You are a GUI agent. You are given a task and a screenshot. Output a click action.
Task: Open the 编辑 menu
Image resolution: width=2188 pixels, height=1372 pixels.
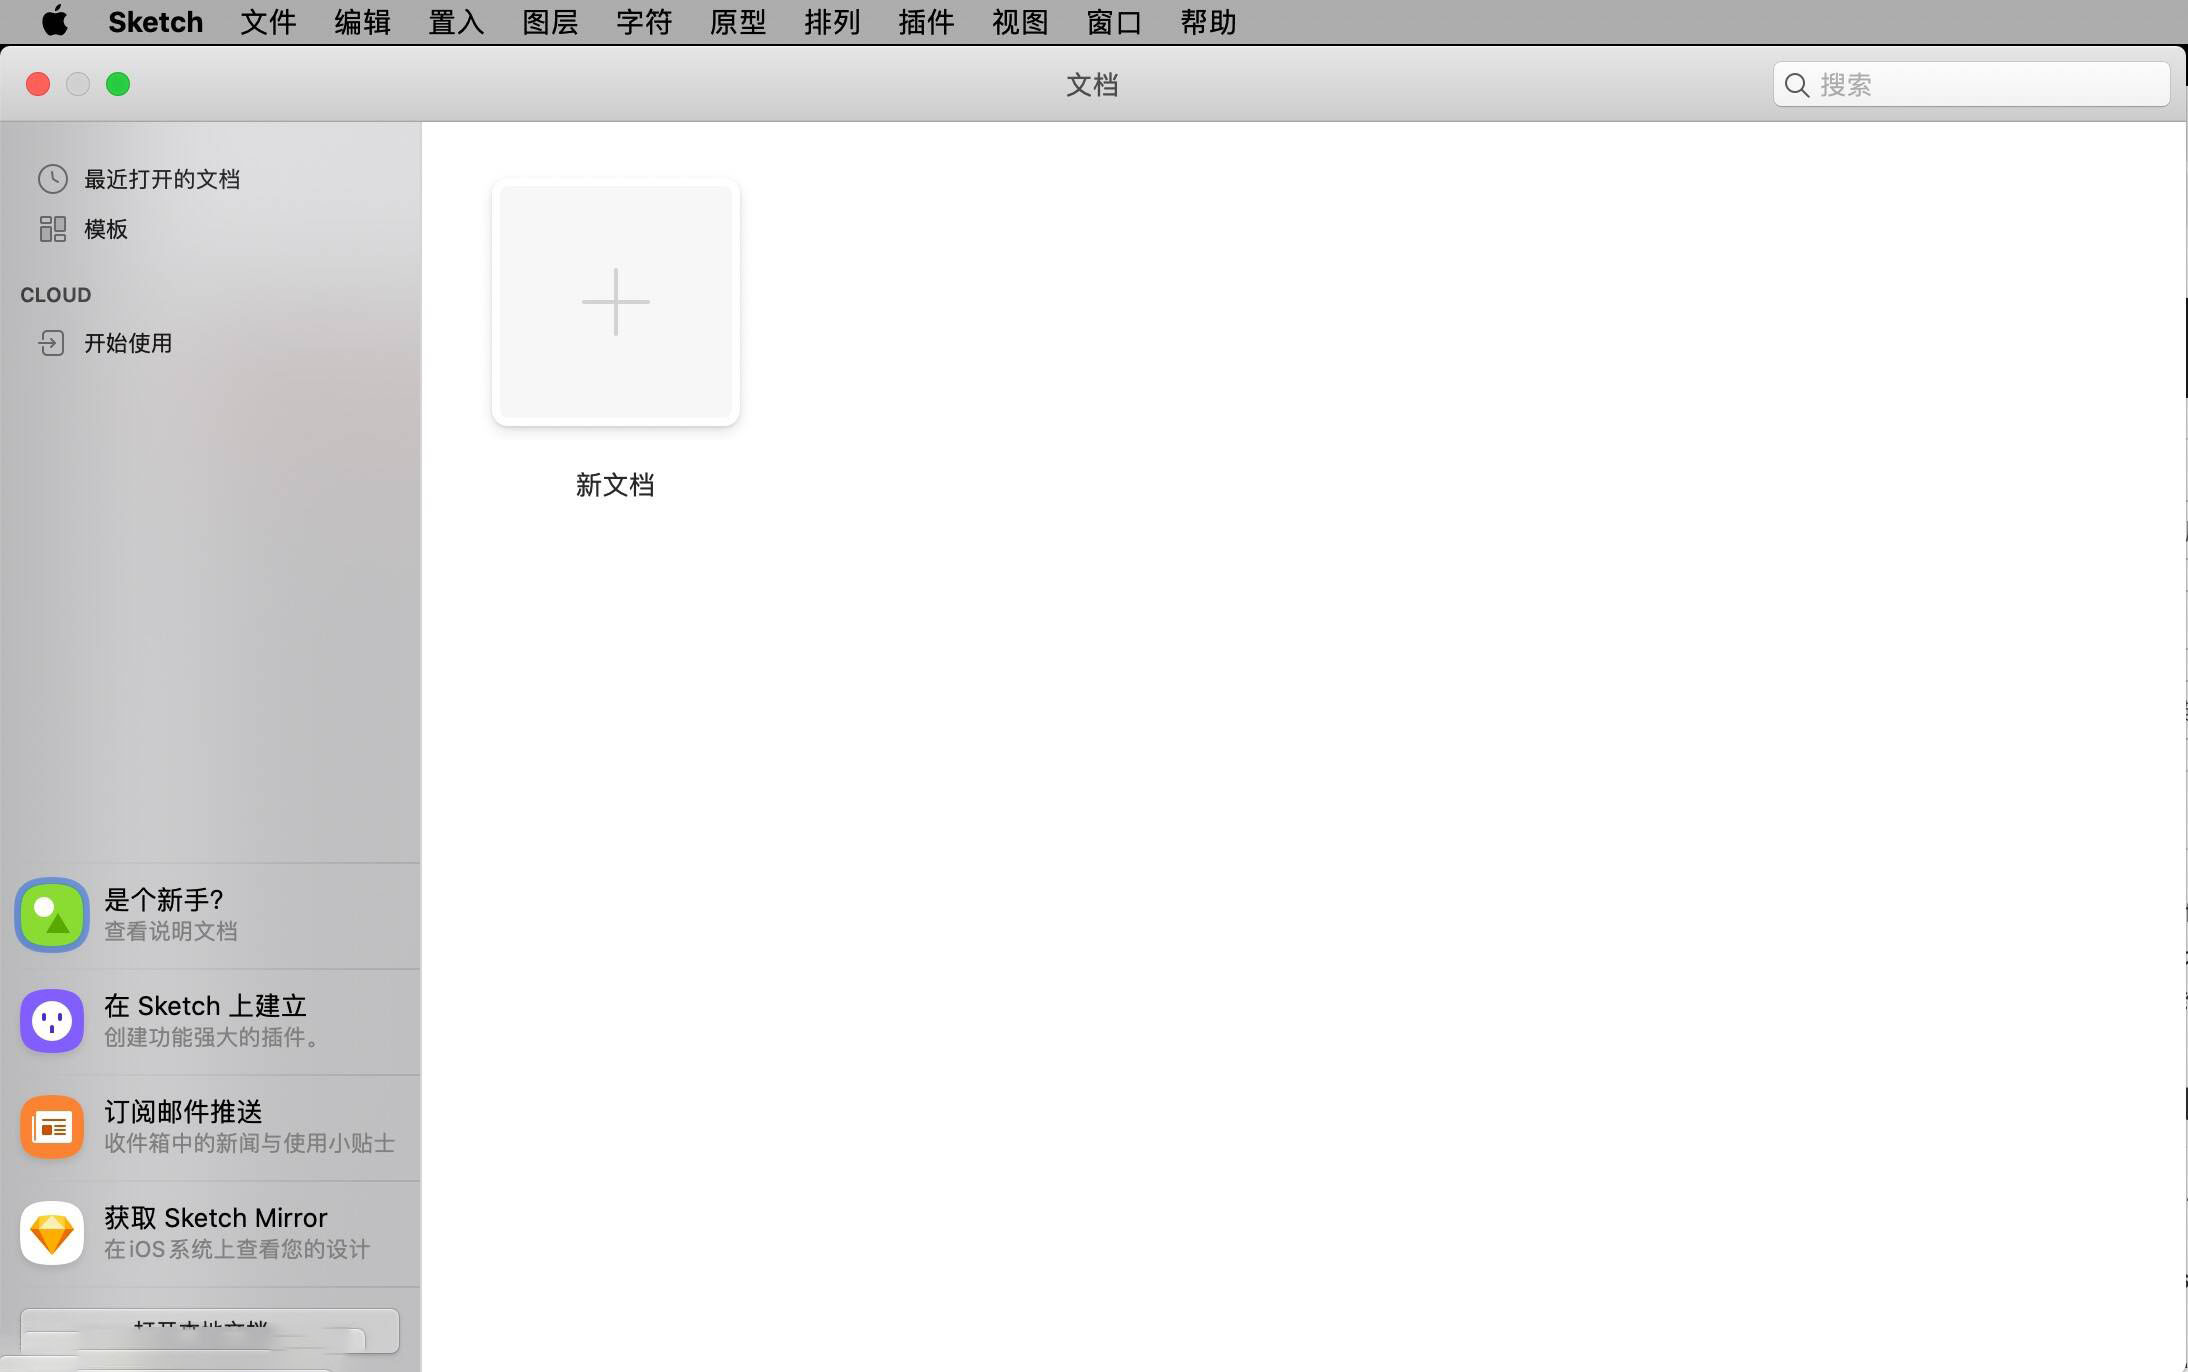tap(362, 21)
